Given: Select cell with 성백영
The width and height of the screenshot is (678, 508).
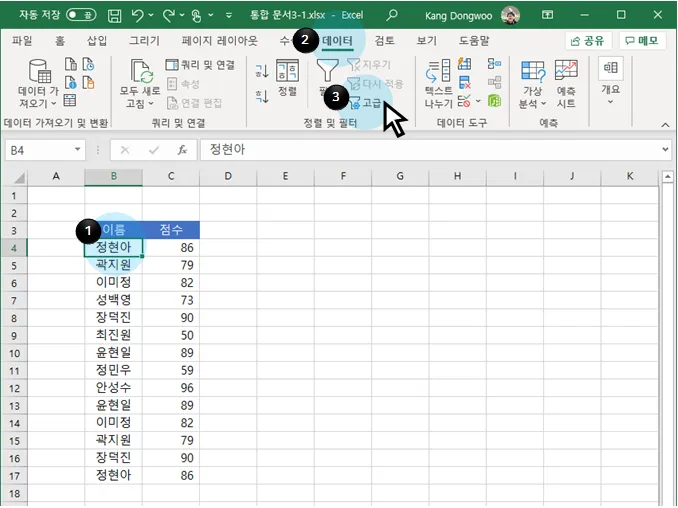Looking at the screenshot, I should (x=114, y=300).
